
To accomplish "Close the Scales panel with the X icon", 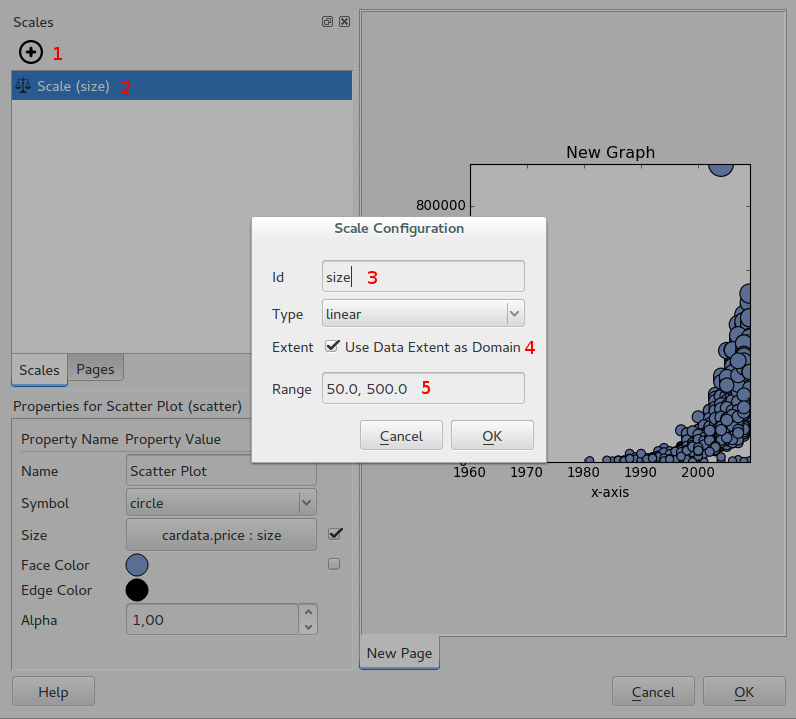I will 344,22.
